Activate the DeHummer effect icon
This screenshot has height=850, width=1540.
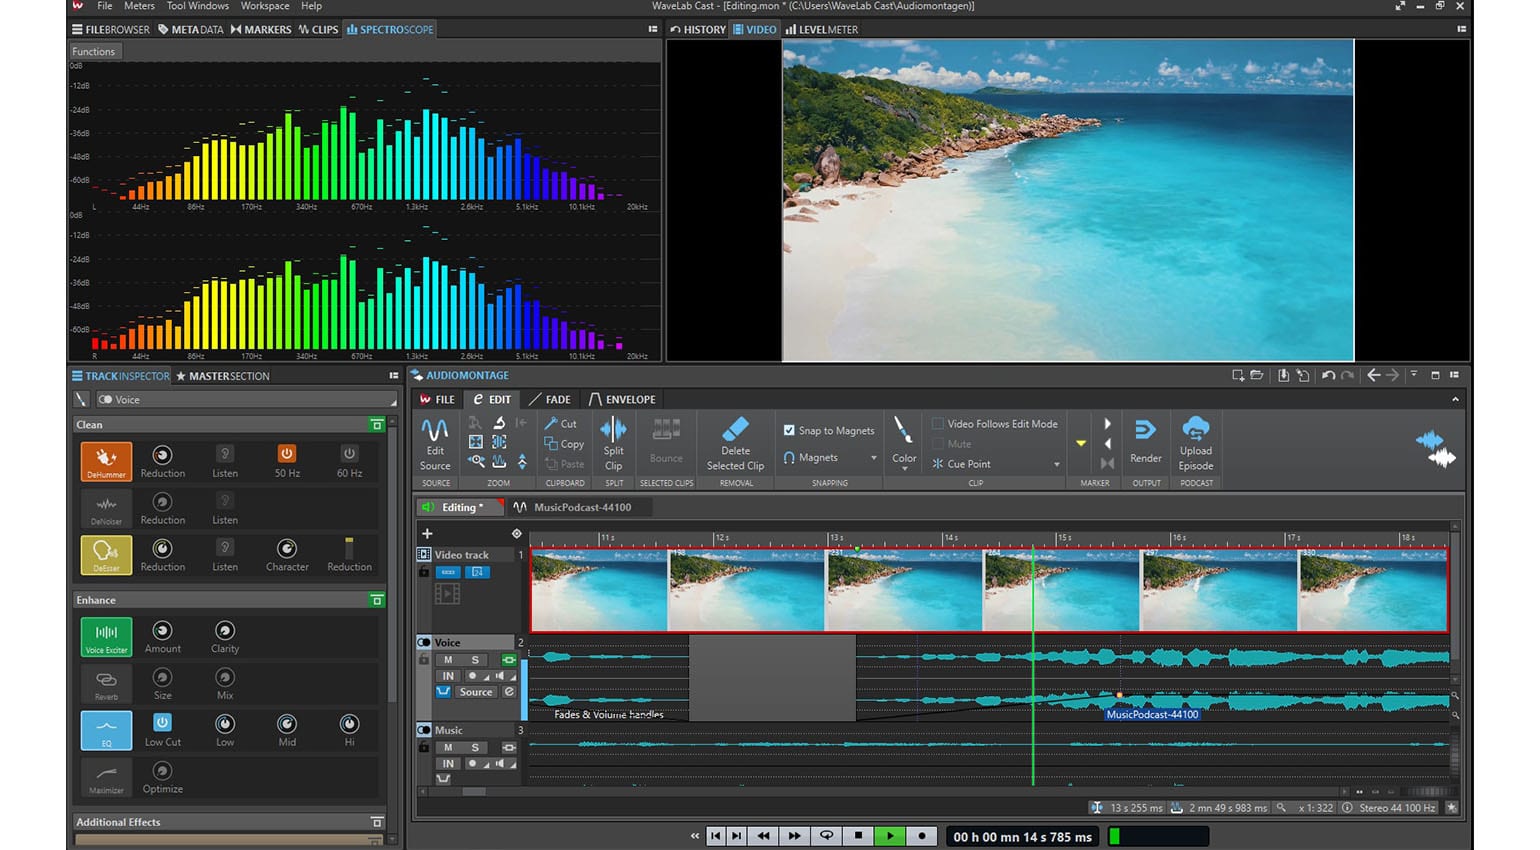click(106, 462)
